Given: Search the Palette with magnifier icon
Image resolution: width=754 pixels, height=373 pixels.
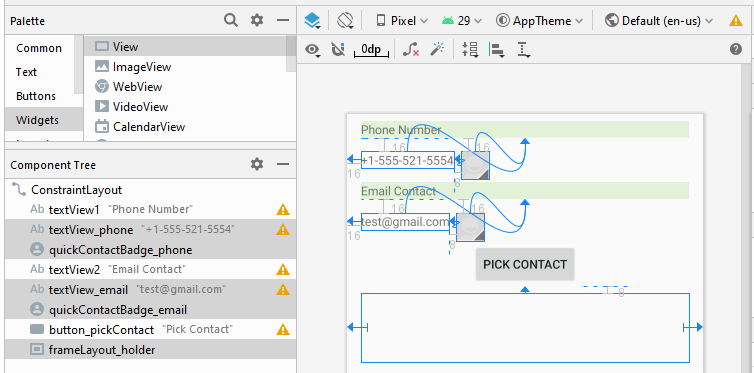Looking at the screenshot, I should pyautogui.click(x=231, y=20).
